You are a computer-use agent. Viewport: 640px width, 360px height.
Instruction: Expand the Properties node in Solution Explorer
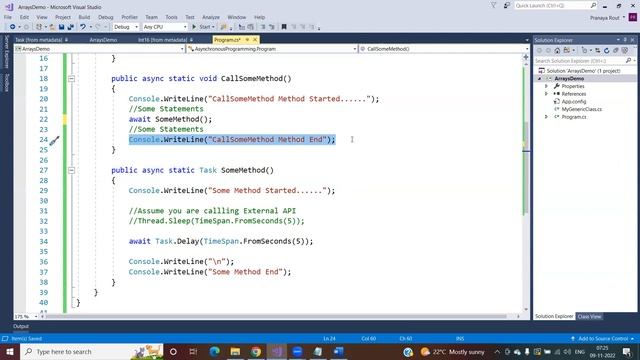(x=546, y=86)
